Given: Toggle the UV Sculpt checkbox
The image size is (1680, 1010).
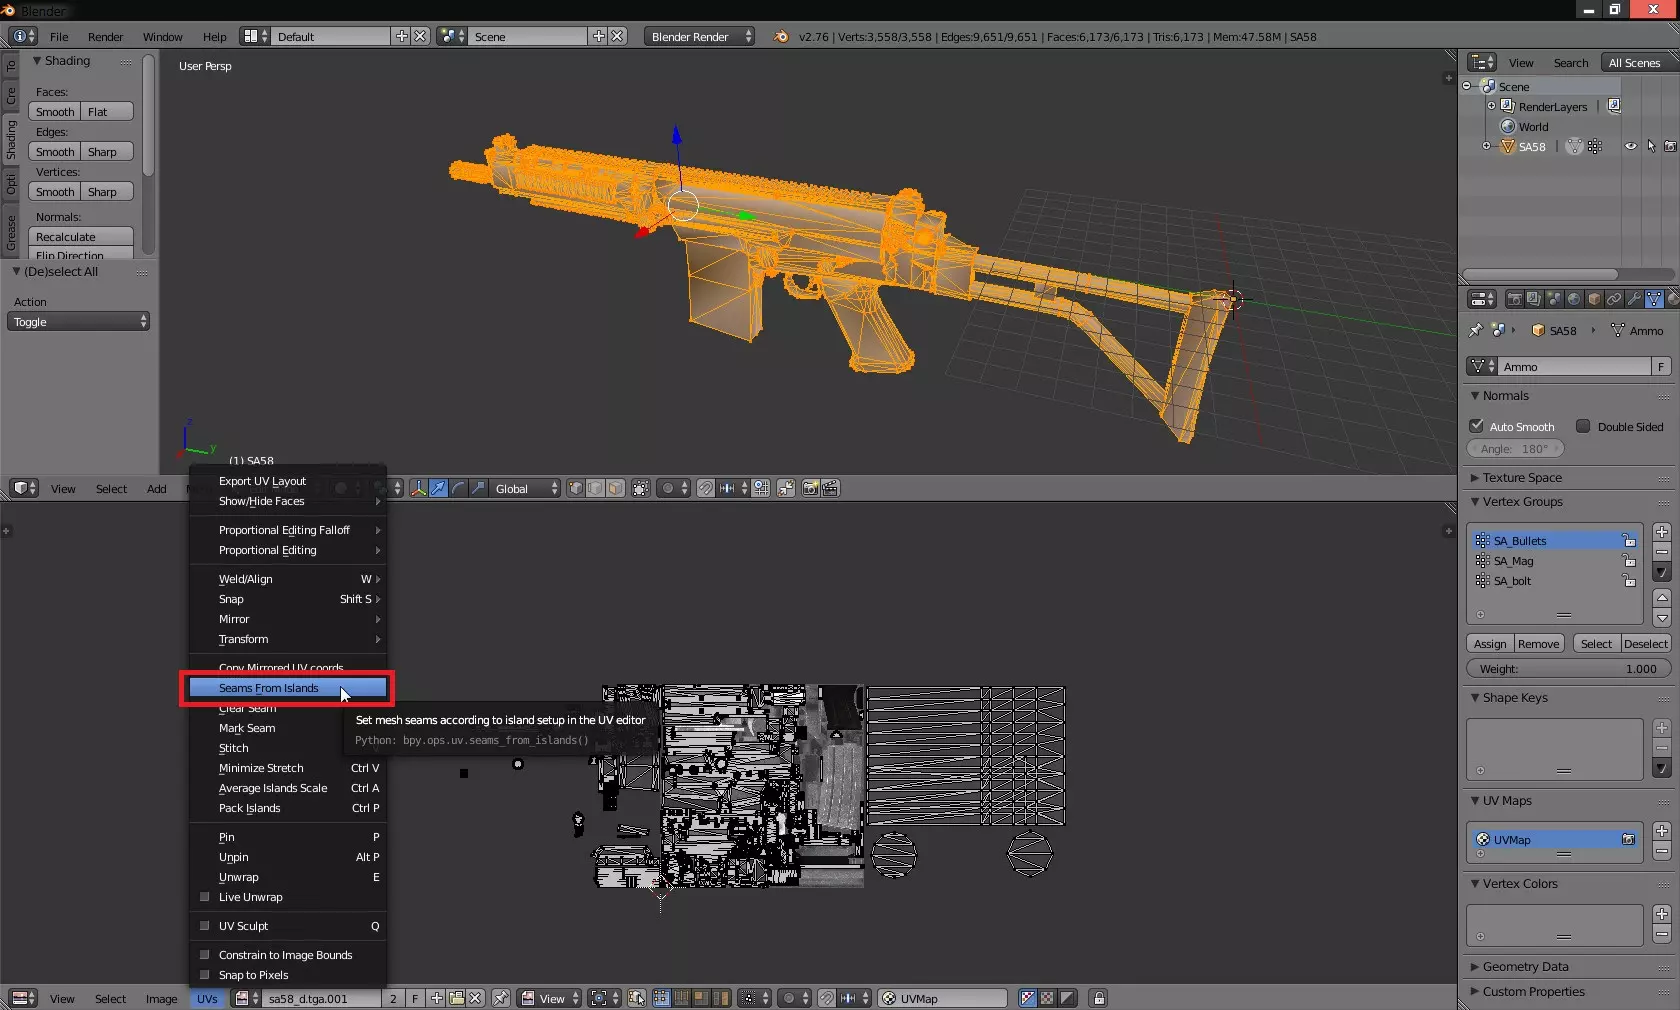Looking at the screenshot, I should 205,926.
